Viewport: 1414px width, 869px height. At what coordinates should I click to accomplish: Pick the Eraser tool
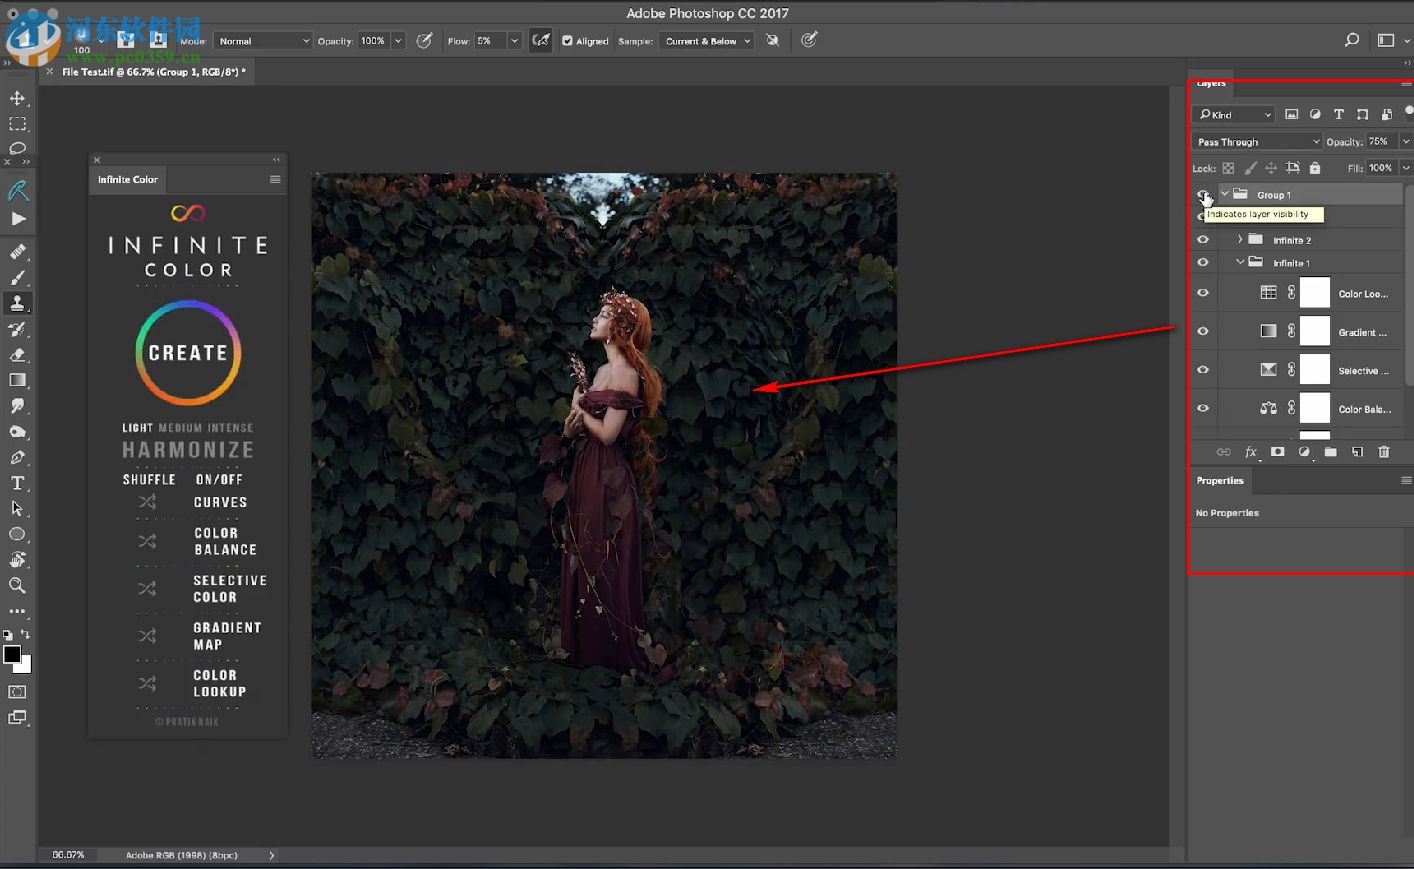point(18,355)
